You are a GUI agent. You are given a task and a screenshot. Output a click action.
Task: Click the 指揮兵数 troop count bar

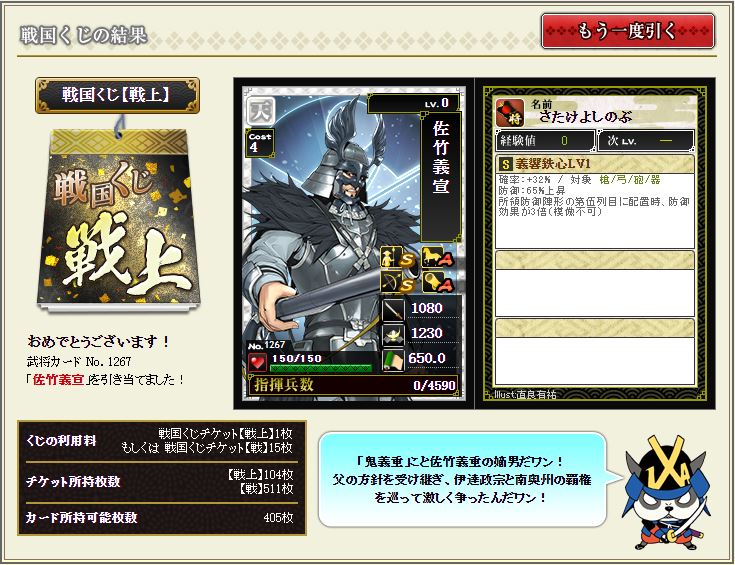pyautogui.click(x=354, y=385)
